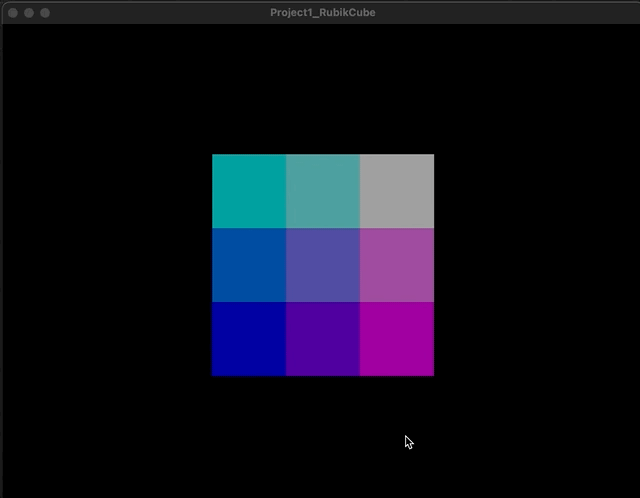
Task: Minimize the Project1_RubikCube window
Action: pyautogui.click(x=29, y=13)
